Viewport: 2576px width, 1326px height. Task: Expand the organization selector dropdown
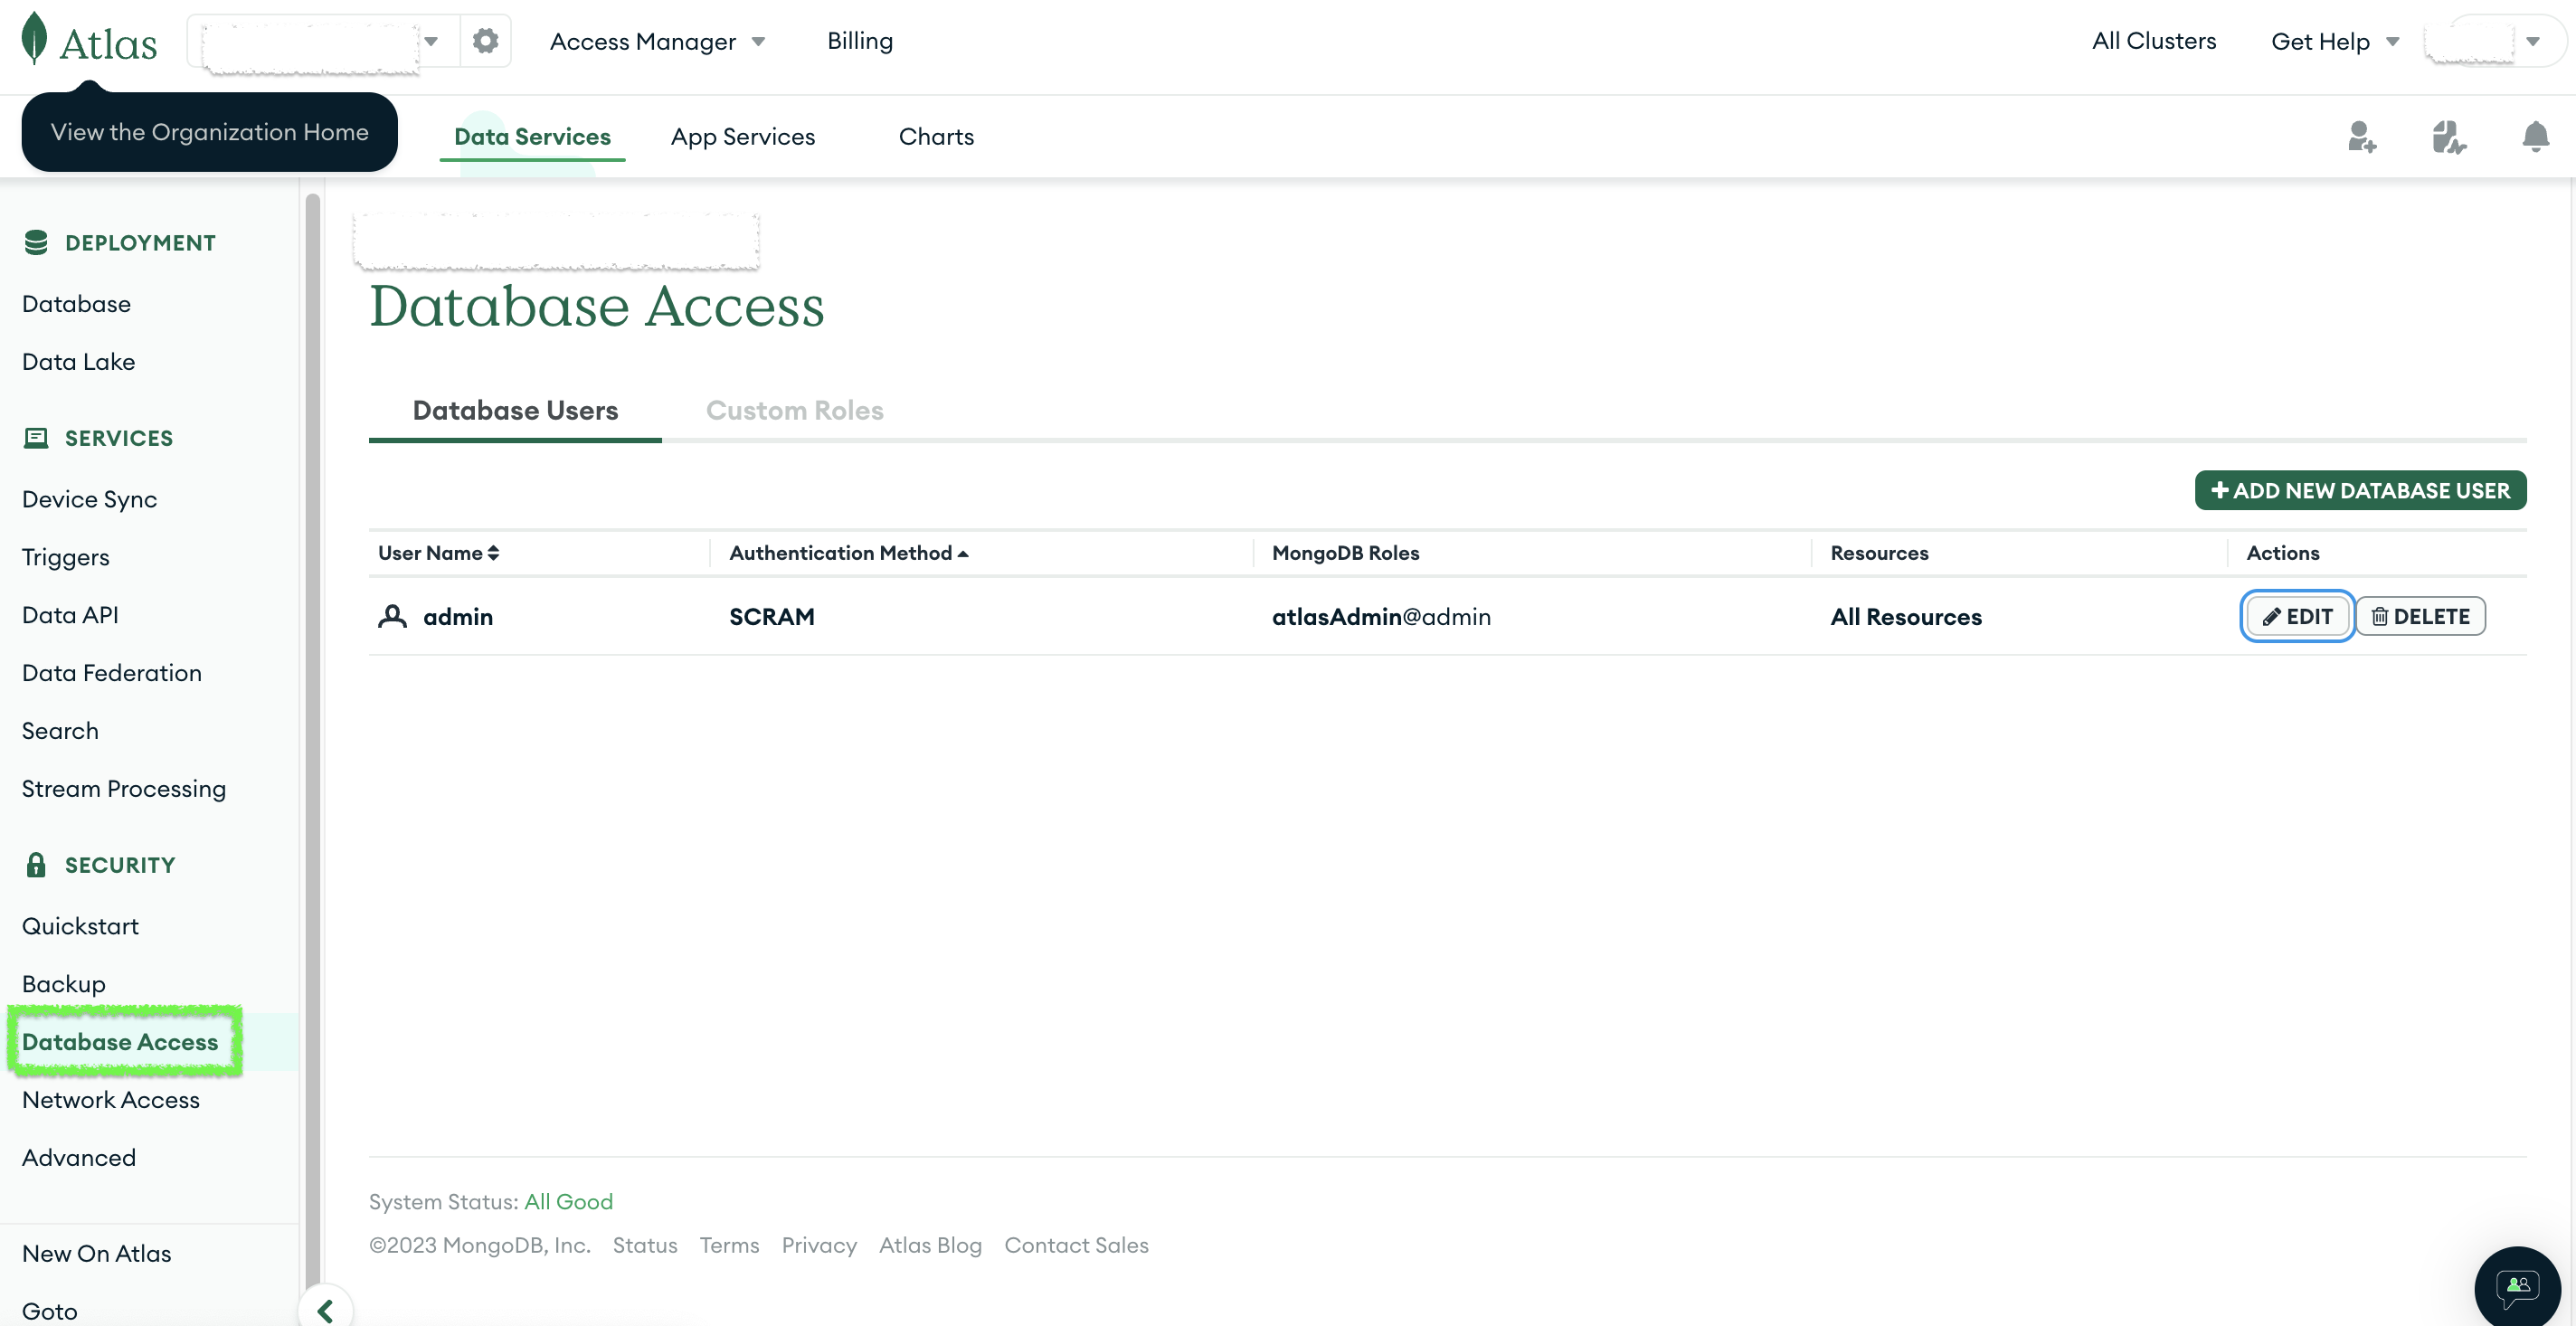pos(431,41)
